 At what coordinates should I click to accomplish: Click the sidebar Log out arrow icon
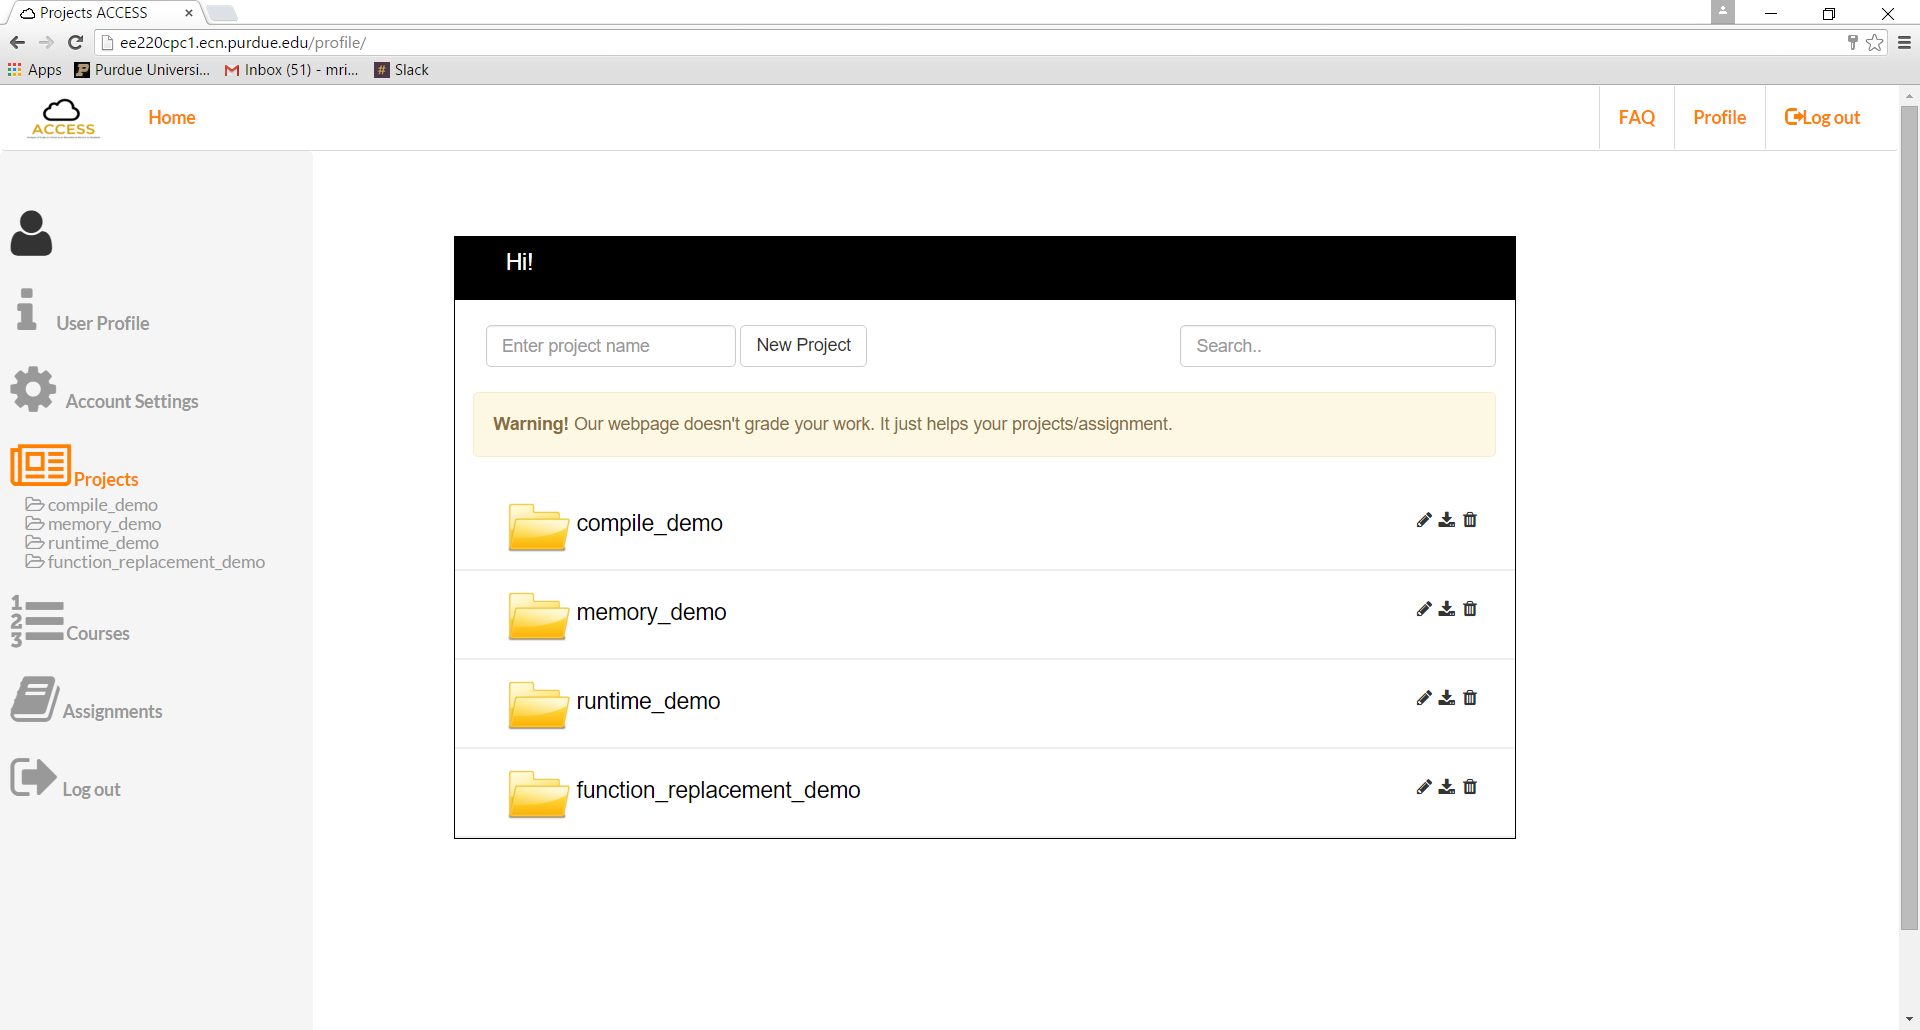[x=33, y=777]
